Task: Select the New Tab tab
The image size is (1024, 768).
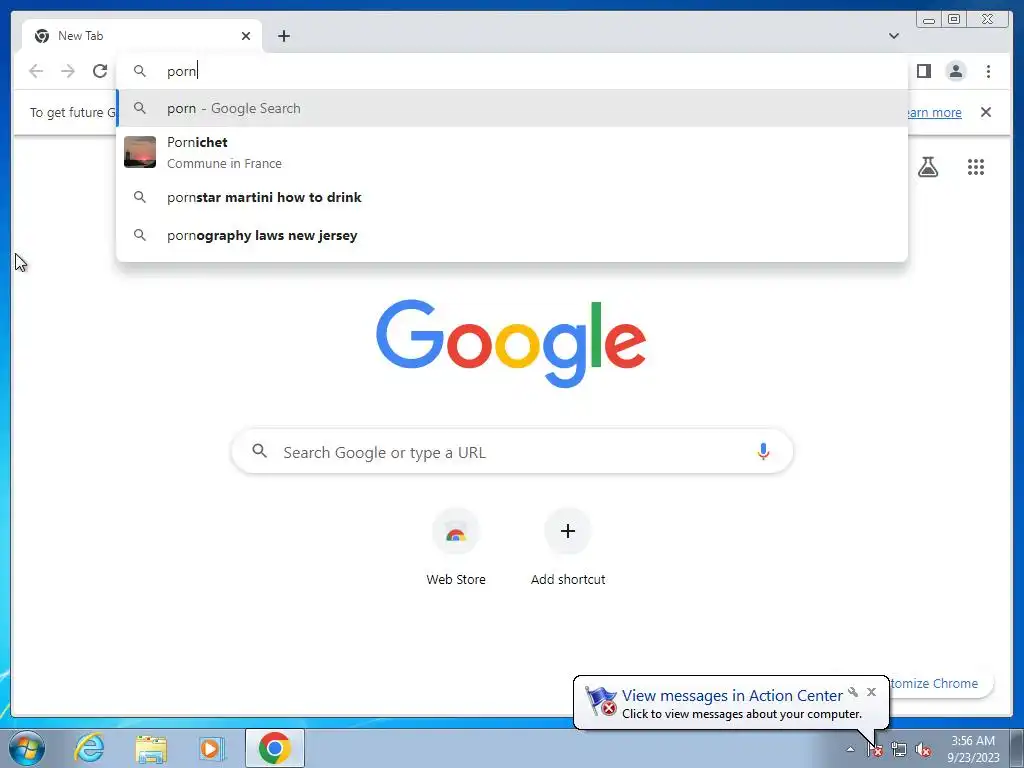Action: [x=142, y=36]
